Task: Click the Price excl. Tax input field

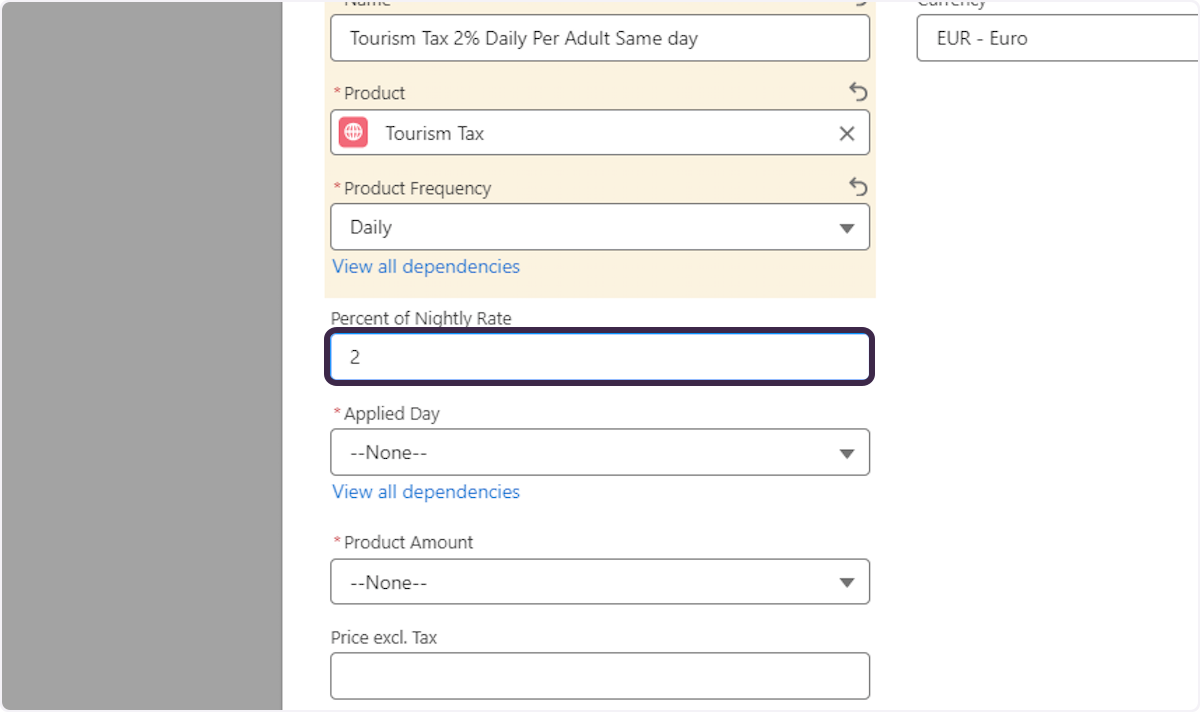Action: coord(600,676)
